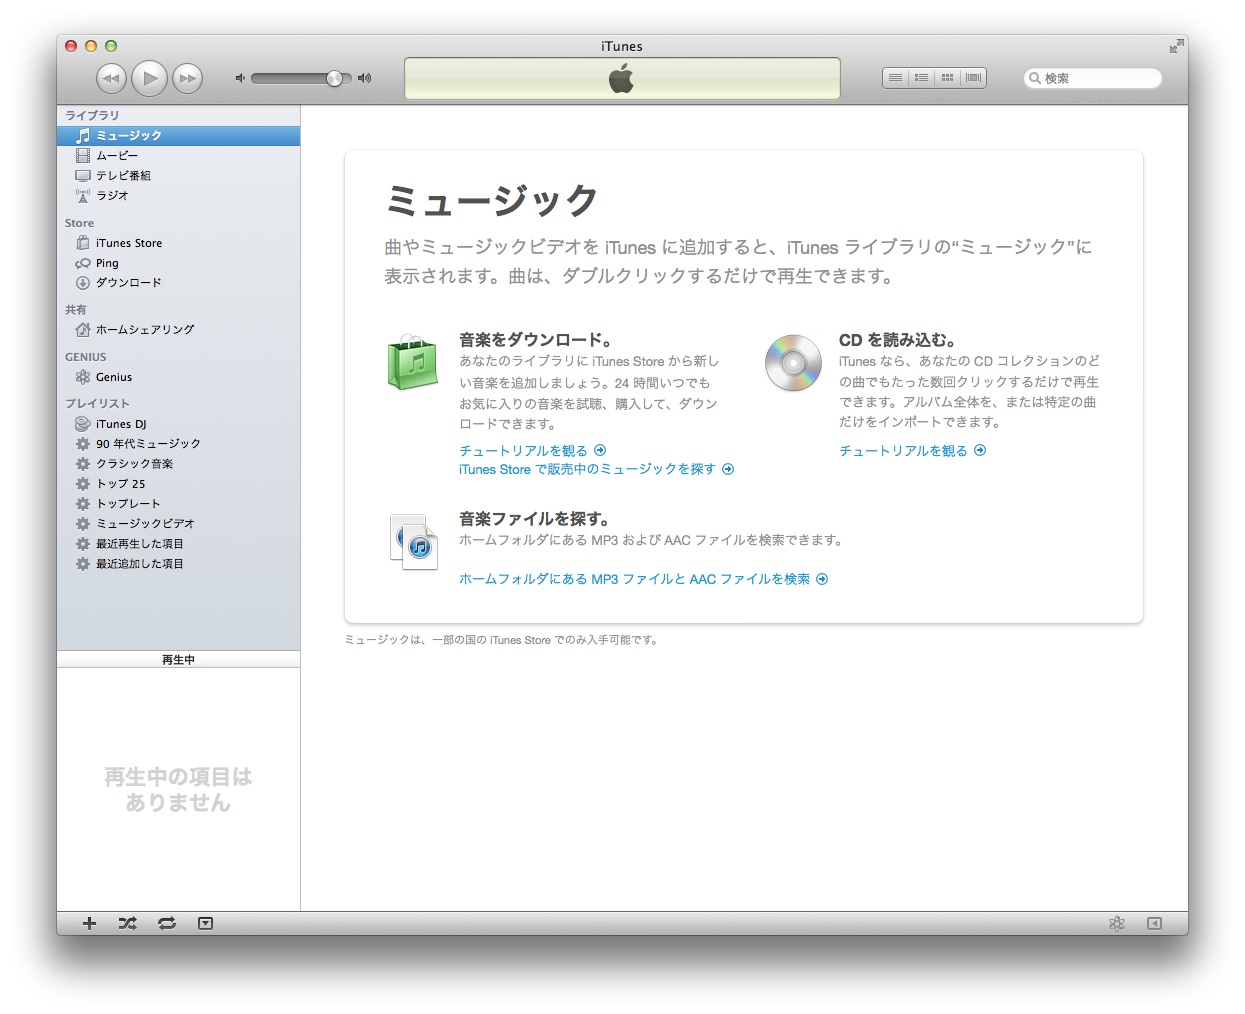
Task: Select the 90 年代ミュージック smart playlist
Action: click(x=178, y=444)
